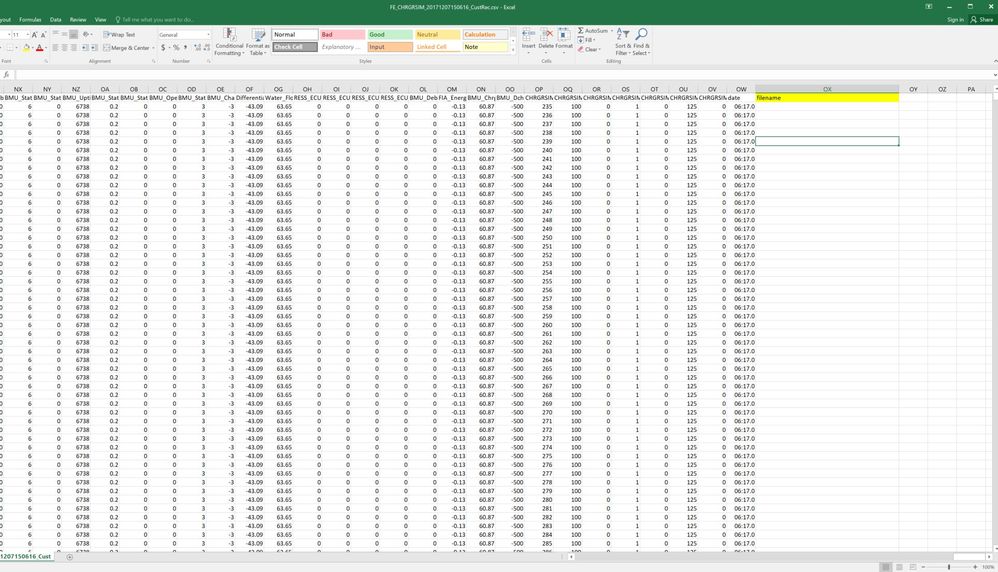998x572 pixels.
Task: Select the yellow filename header cell
Action: pos(827,97)
